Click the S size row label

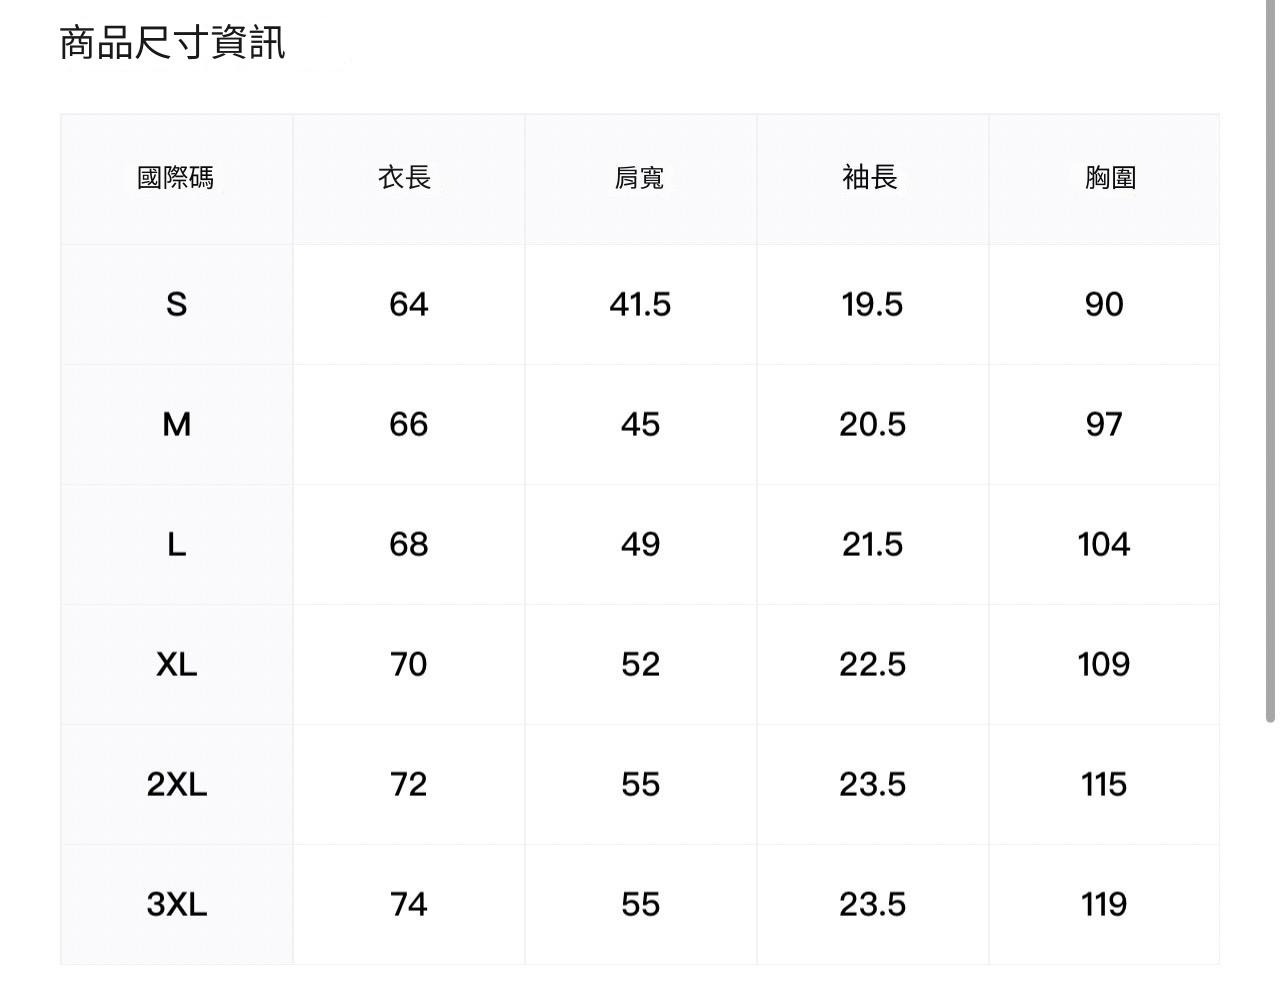click(x=176, y=304)
